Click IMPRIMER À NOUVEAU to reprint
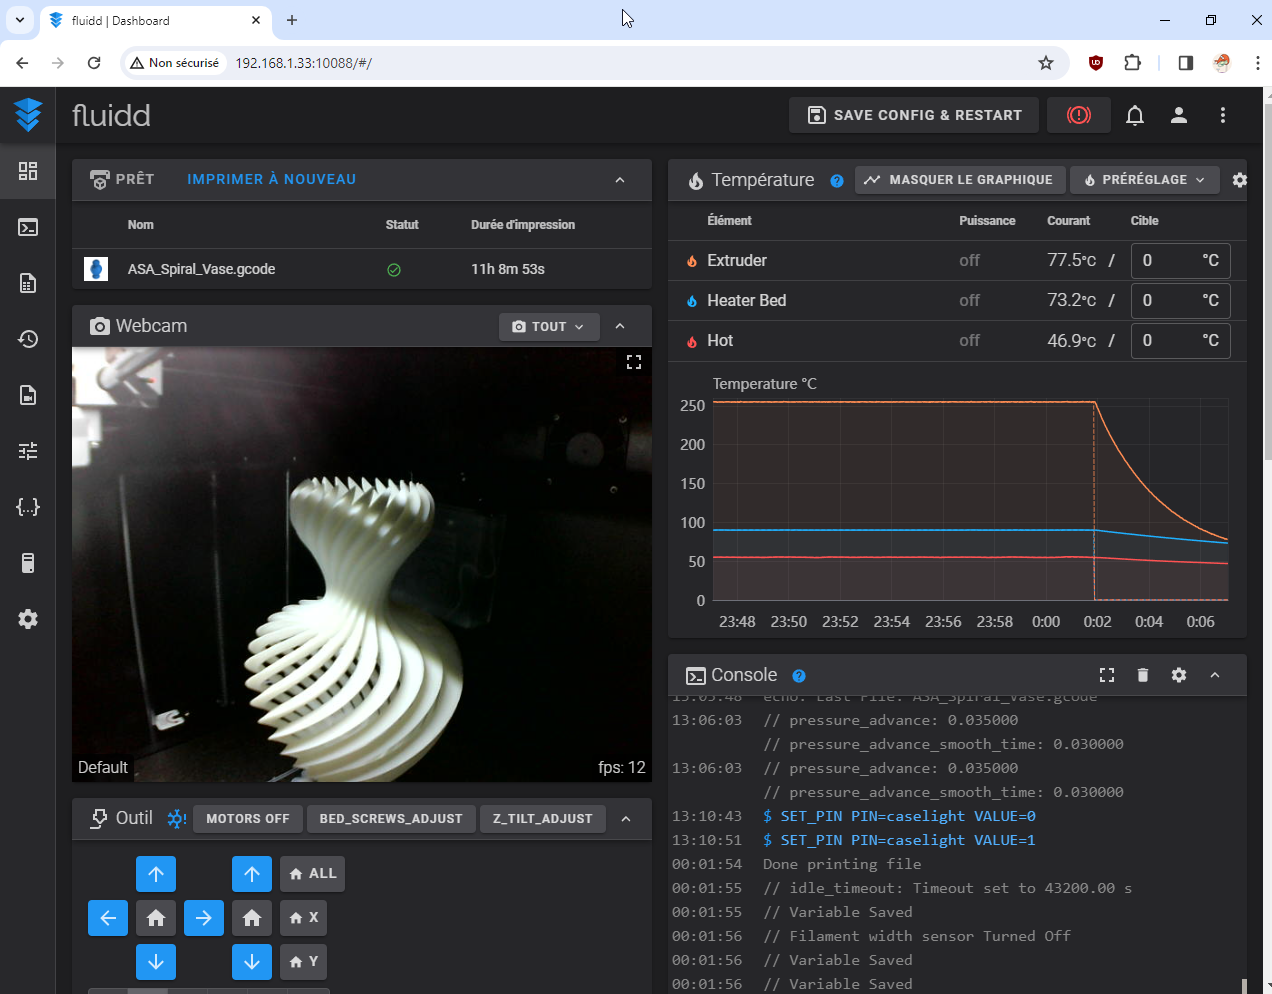The image size is (1272, 994). pyautogui.click(x=271, y=179)
